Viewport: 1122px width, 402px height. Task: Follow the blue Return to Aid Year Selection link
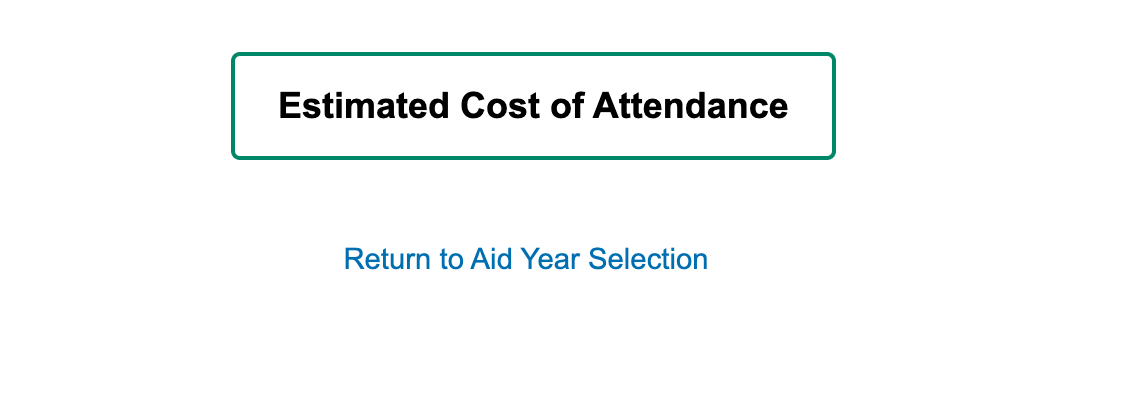pos(526,259)
